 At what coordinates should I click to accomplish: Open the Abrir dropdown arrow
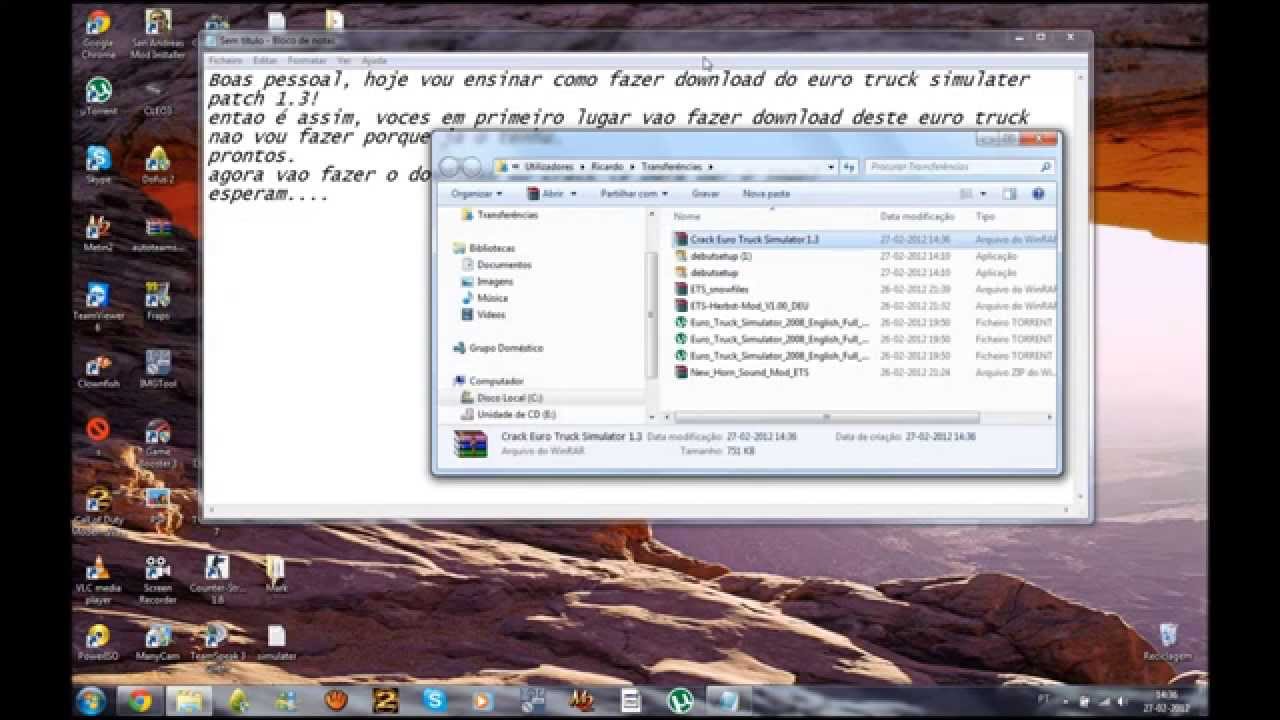(576, 194)
